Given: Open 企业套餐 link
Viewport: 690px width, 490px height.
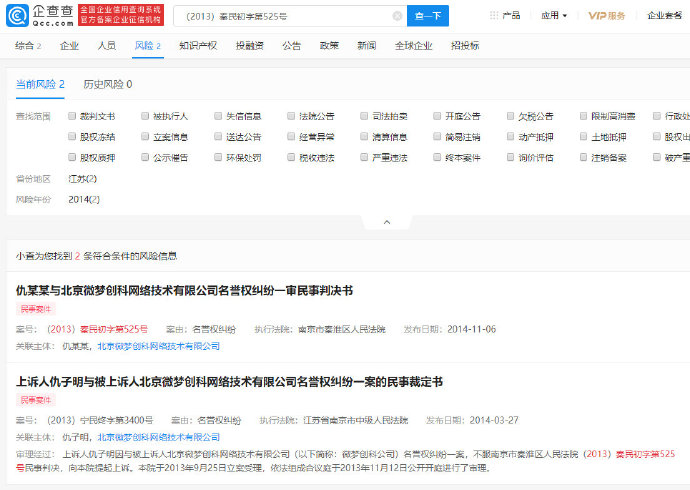Looking at the screenshot, I should (x=664, y=15).
